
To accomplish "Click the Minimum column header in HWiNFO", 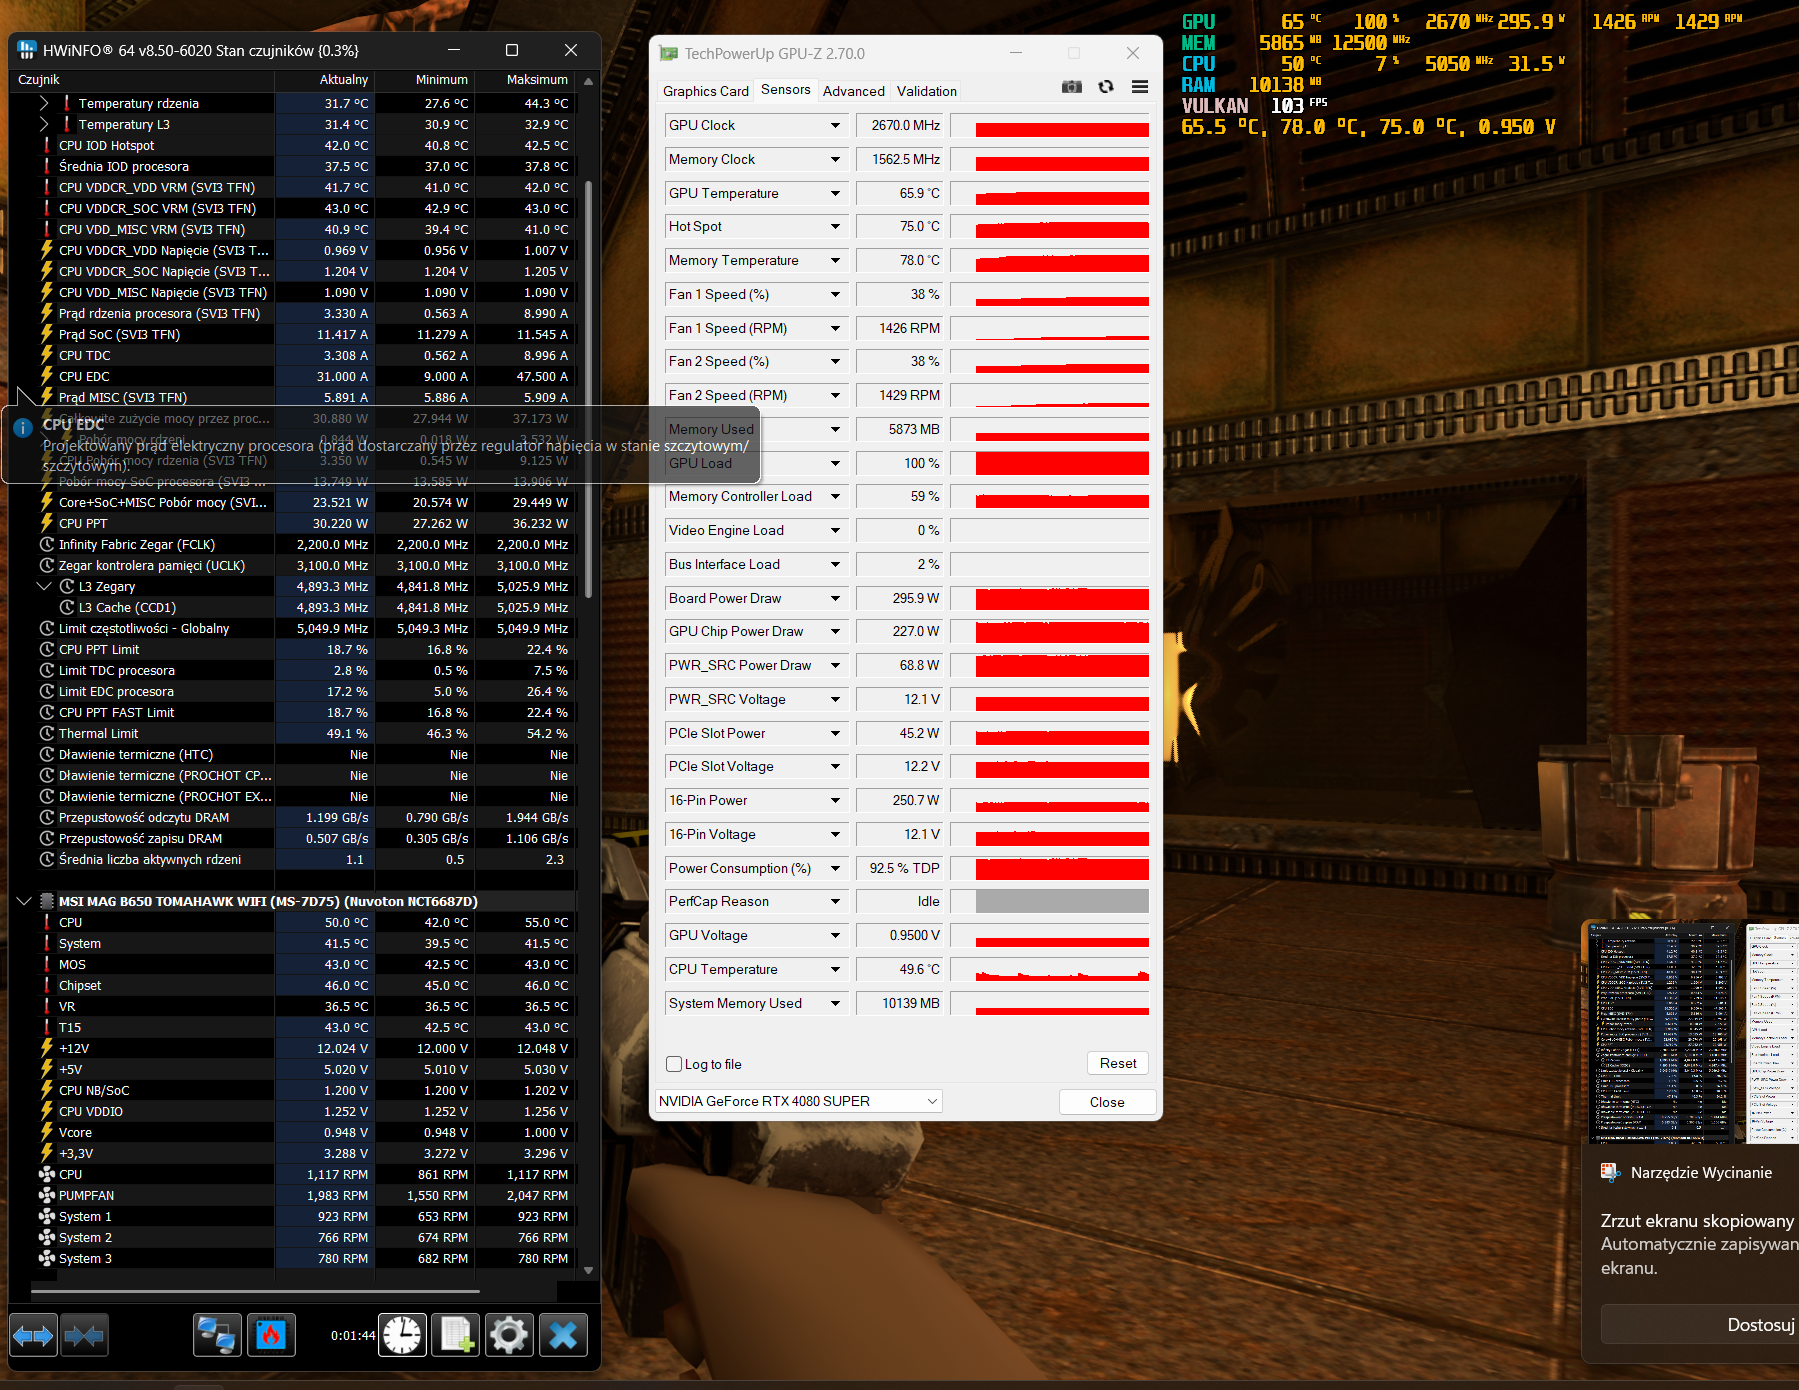I will click(425, 79).
